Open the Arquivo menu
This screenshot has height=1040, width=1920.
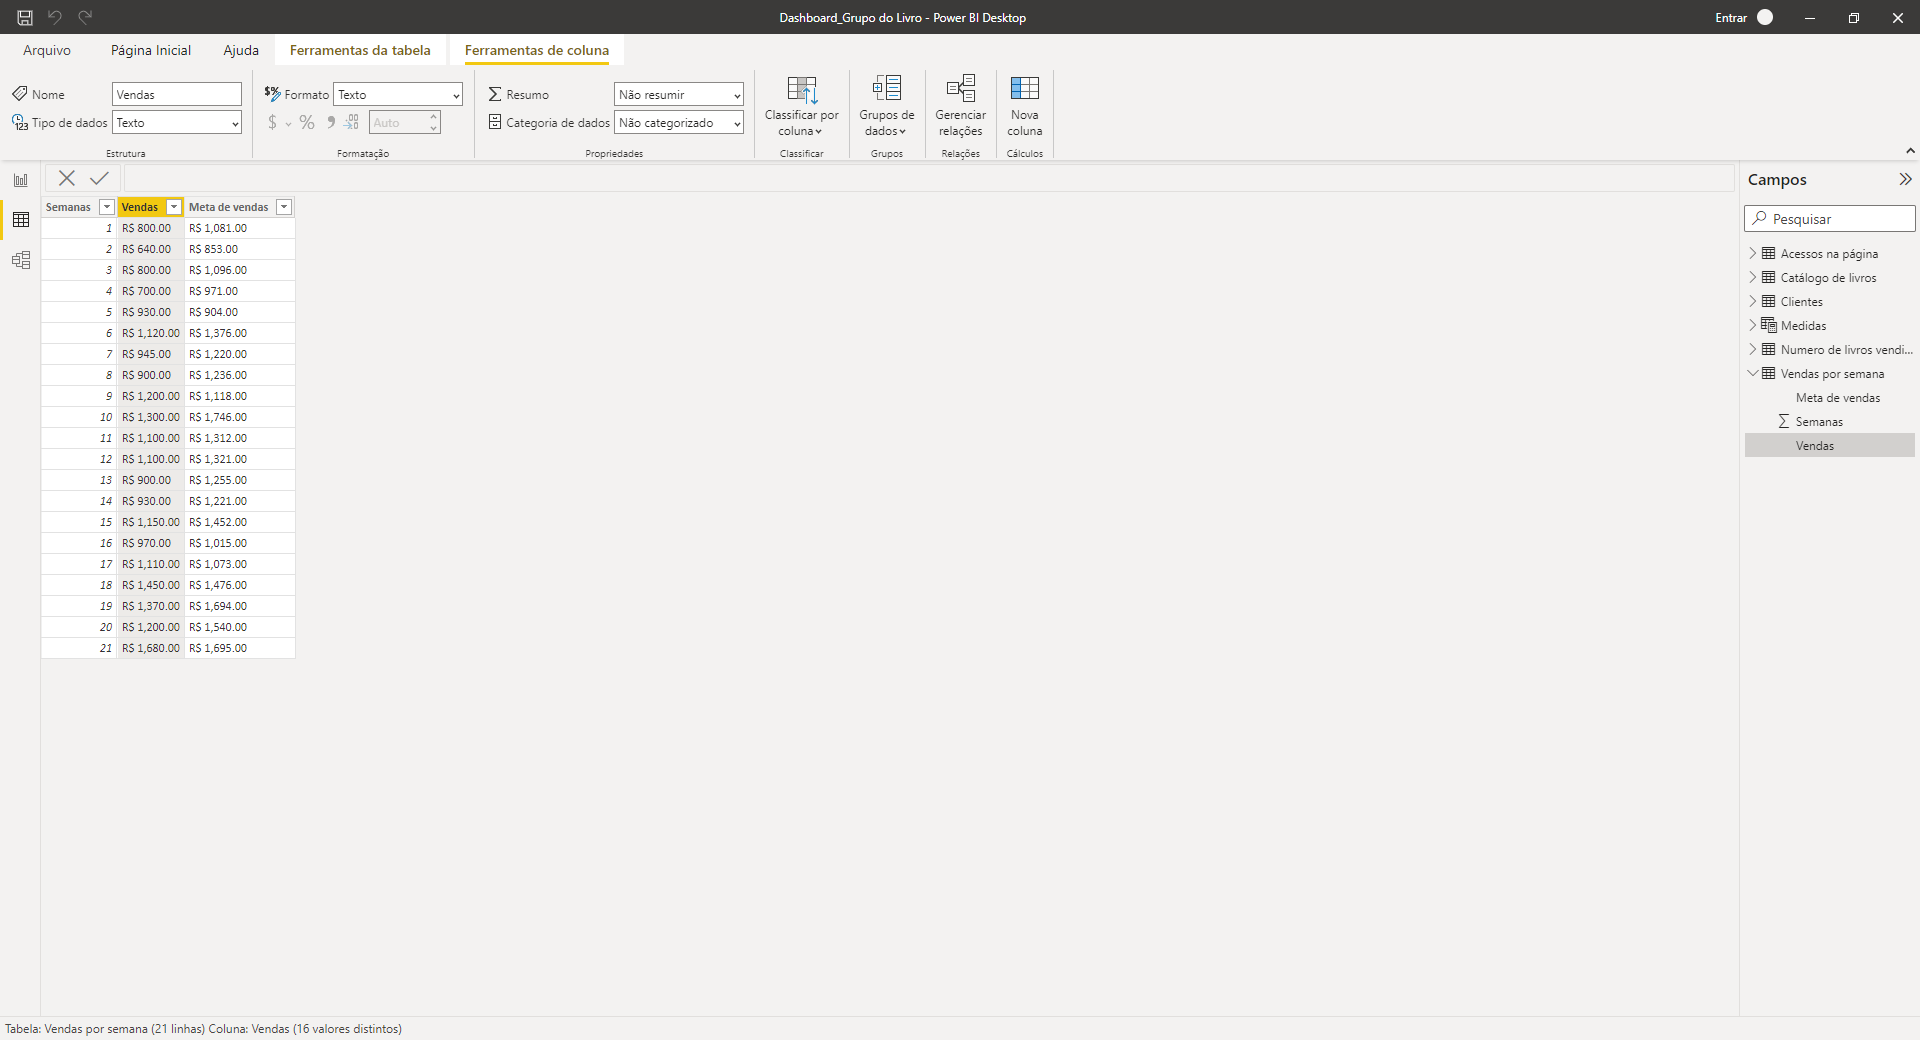pyautogui.click(x=47, y=50)
